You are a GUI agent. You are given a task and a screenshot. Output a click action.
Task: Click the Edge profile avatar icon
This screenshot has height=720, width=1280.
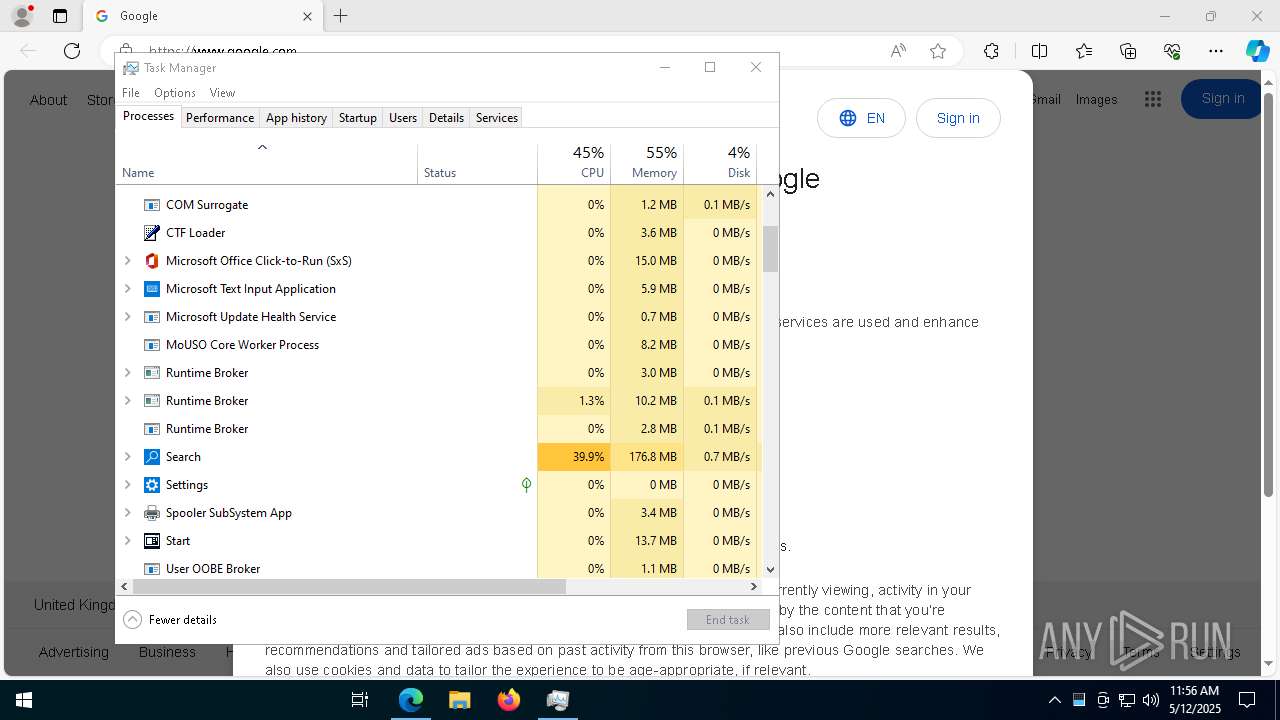click(x=22, y=16)
